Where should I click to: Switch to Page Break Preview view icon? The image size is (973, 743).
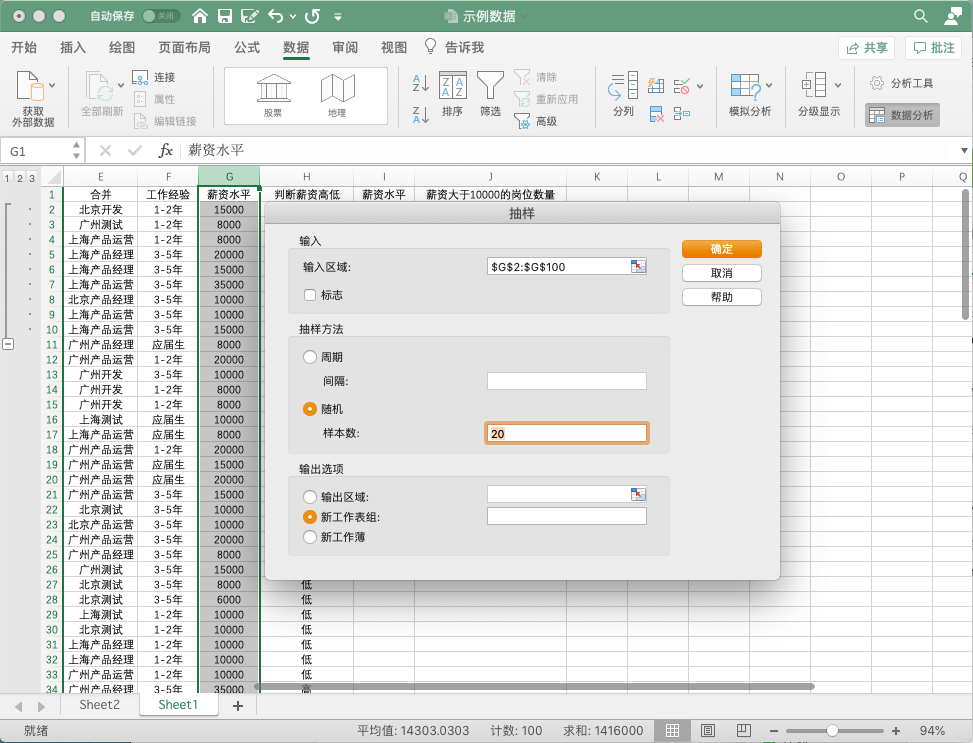(x=741, y=731)
